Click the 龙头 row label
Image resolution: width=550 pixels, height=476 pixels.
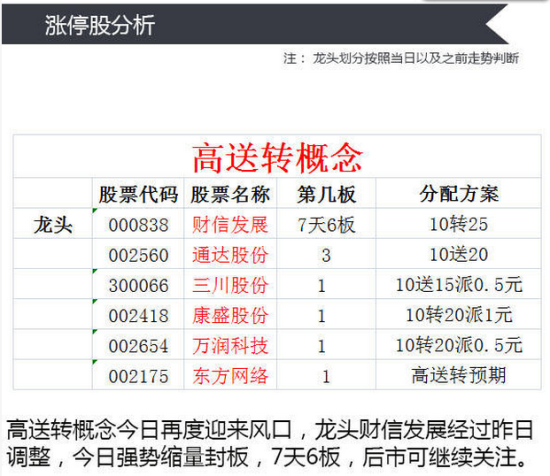click(53, 225)
